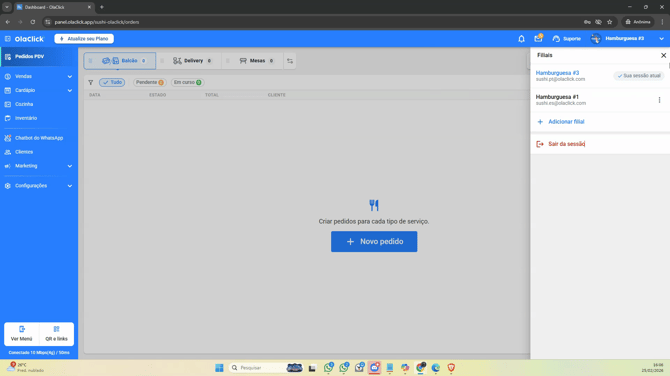Open Ver Menú icon button
This screenshot has width=670, height=376.
(x=22, y=334)
